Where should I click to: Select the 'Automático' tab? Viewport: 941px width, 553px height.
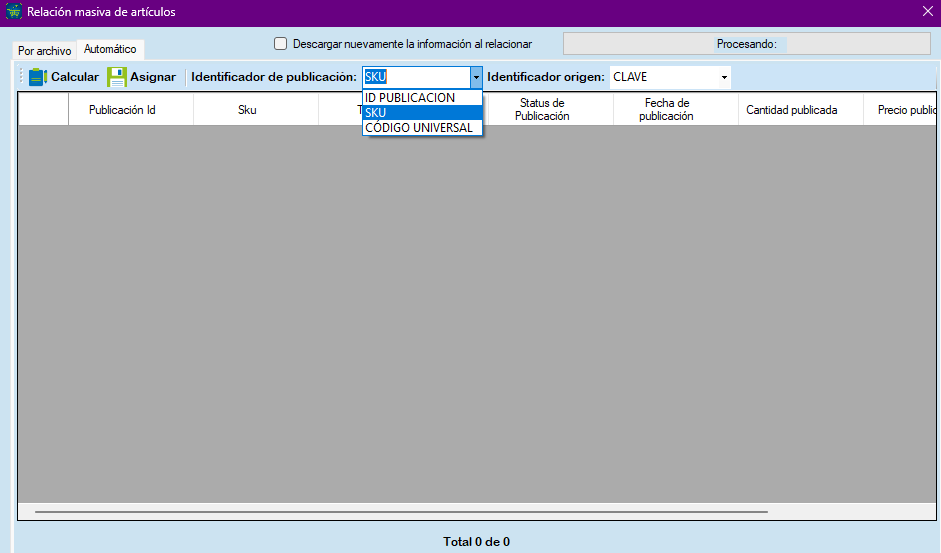click(x=110, y=49)
